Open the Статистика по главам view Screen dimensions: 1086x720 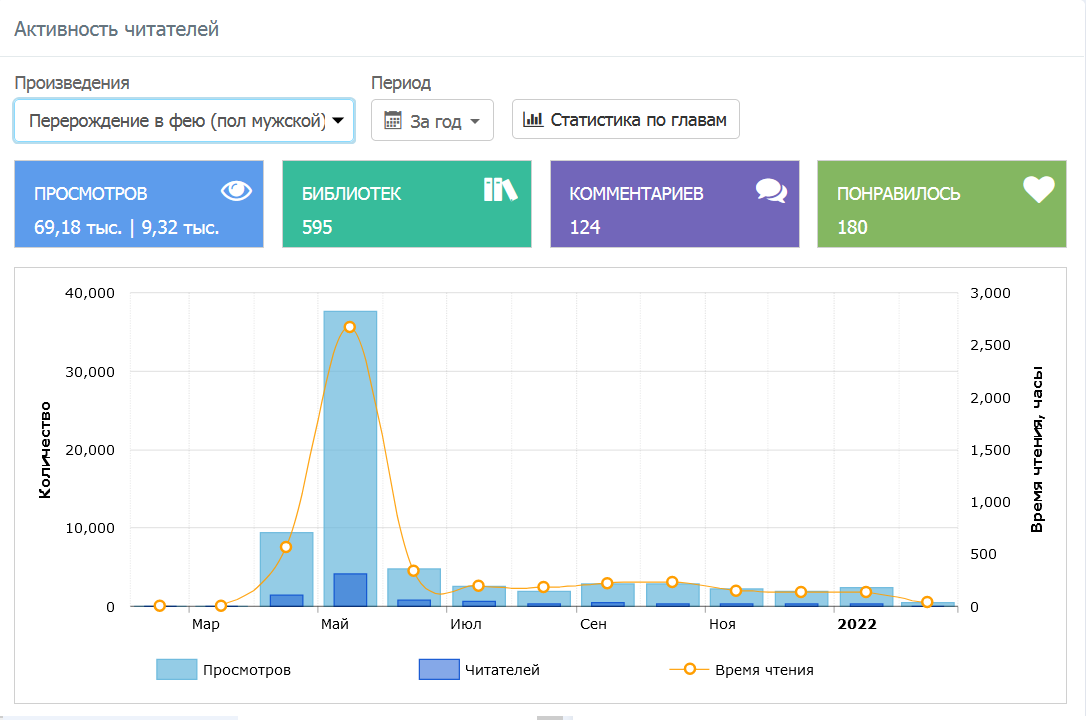click(626, 119)
